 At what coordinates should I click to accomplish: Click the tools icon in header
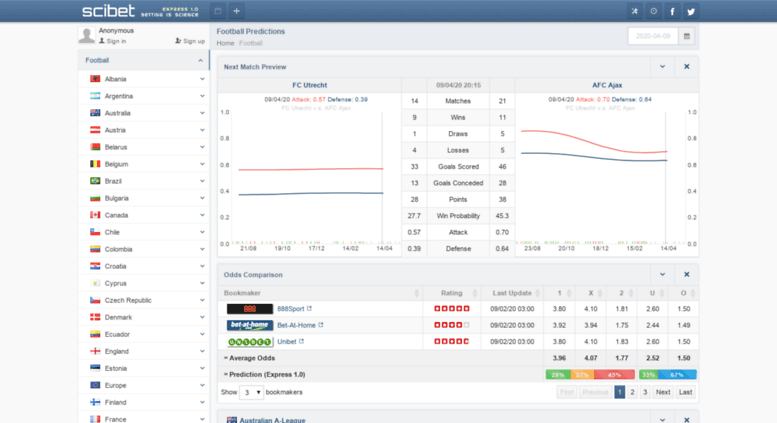635,11
